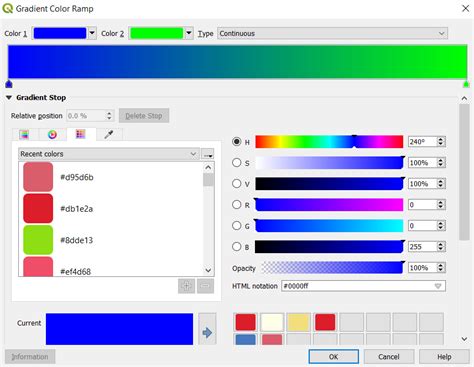474x367 pixels.
Task: Click the swatch palette options button
Action: (x=208, y=154)
